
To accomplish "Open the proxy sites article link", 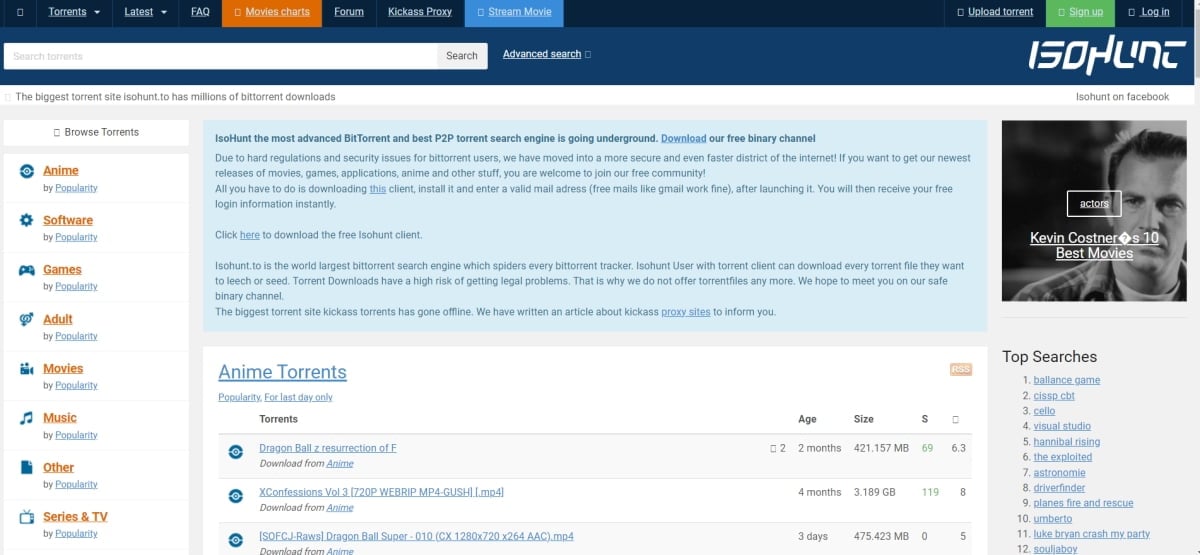I will 686,311.
